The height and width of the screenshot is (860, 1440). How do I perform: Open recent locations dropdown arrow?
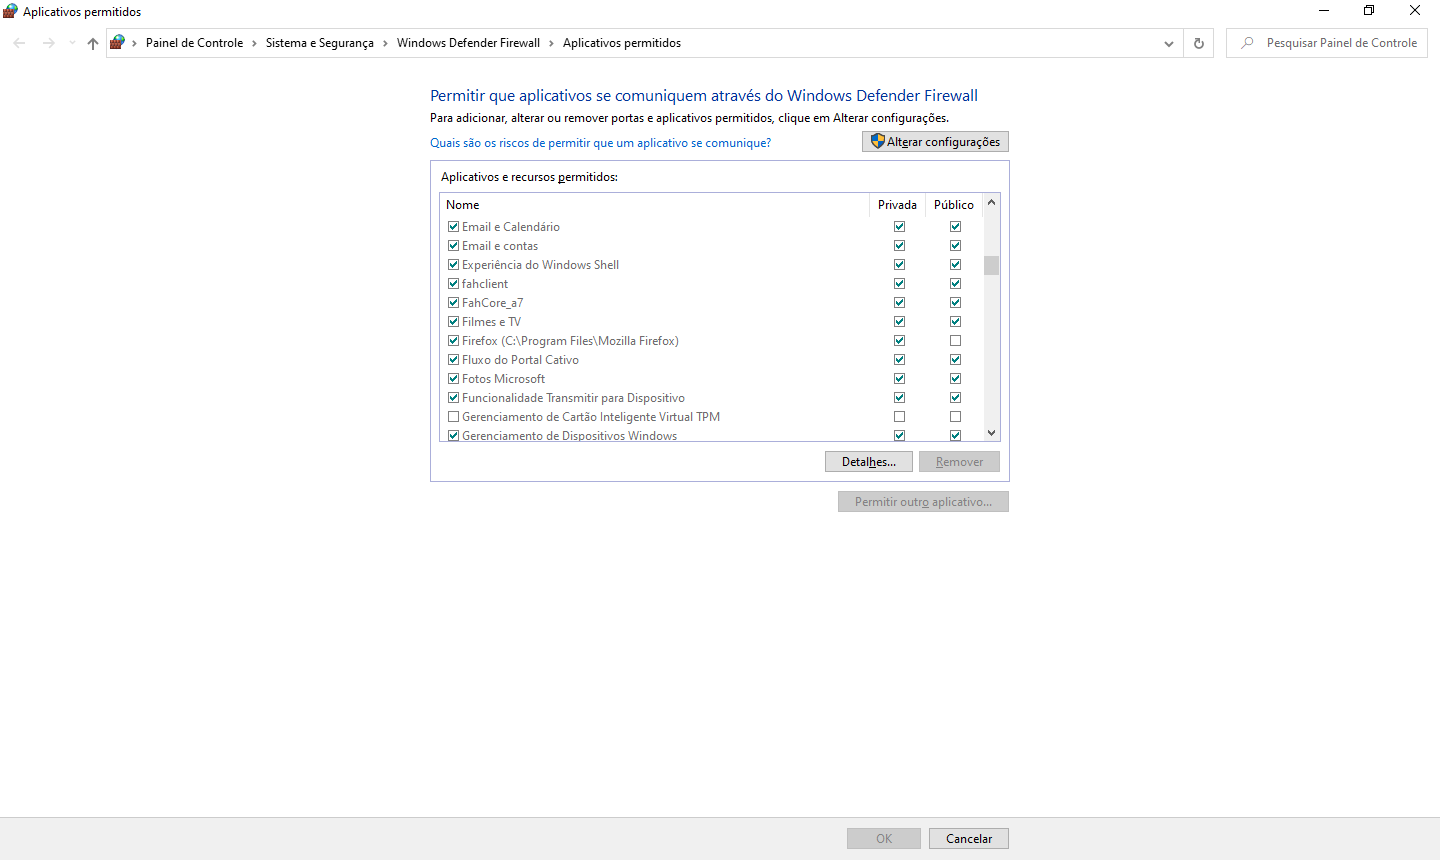coord(72,43)
